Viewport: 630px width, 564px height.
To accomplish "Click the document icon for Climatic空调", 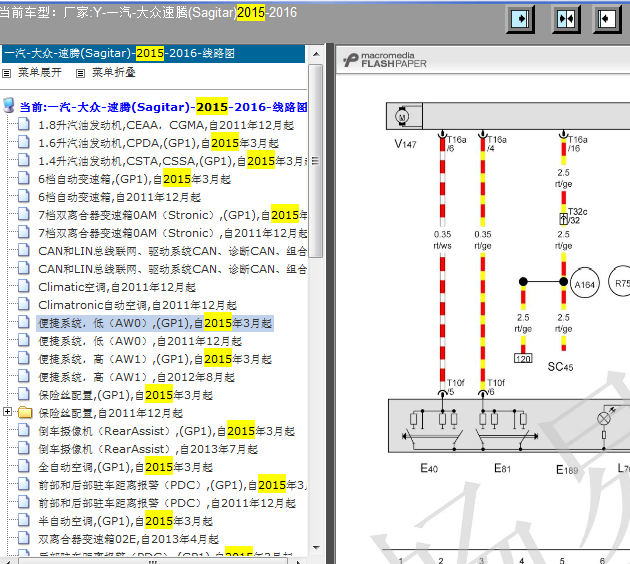I will tap(24, 286).
